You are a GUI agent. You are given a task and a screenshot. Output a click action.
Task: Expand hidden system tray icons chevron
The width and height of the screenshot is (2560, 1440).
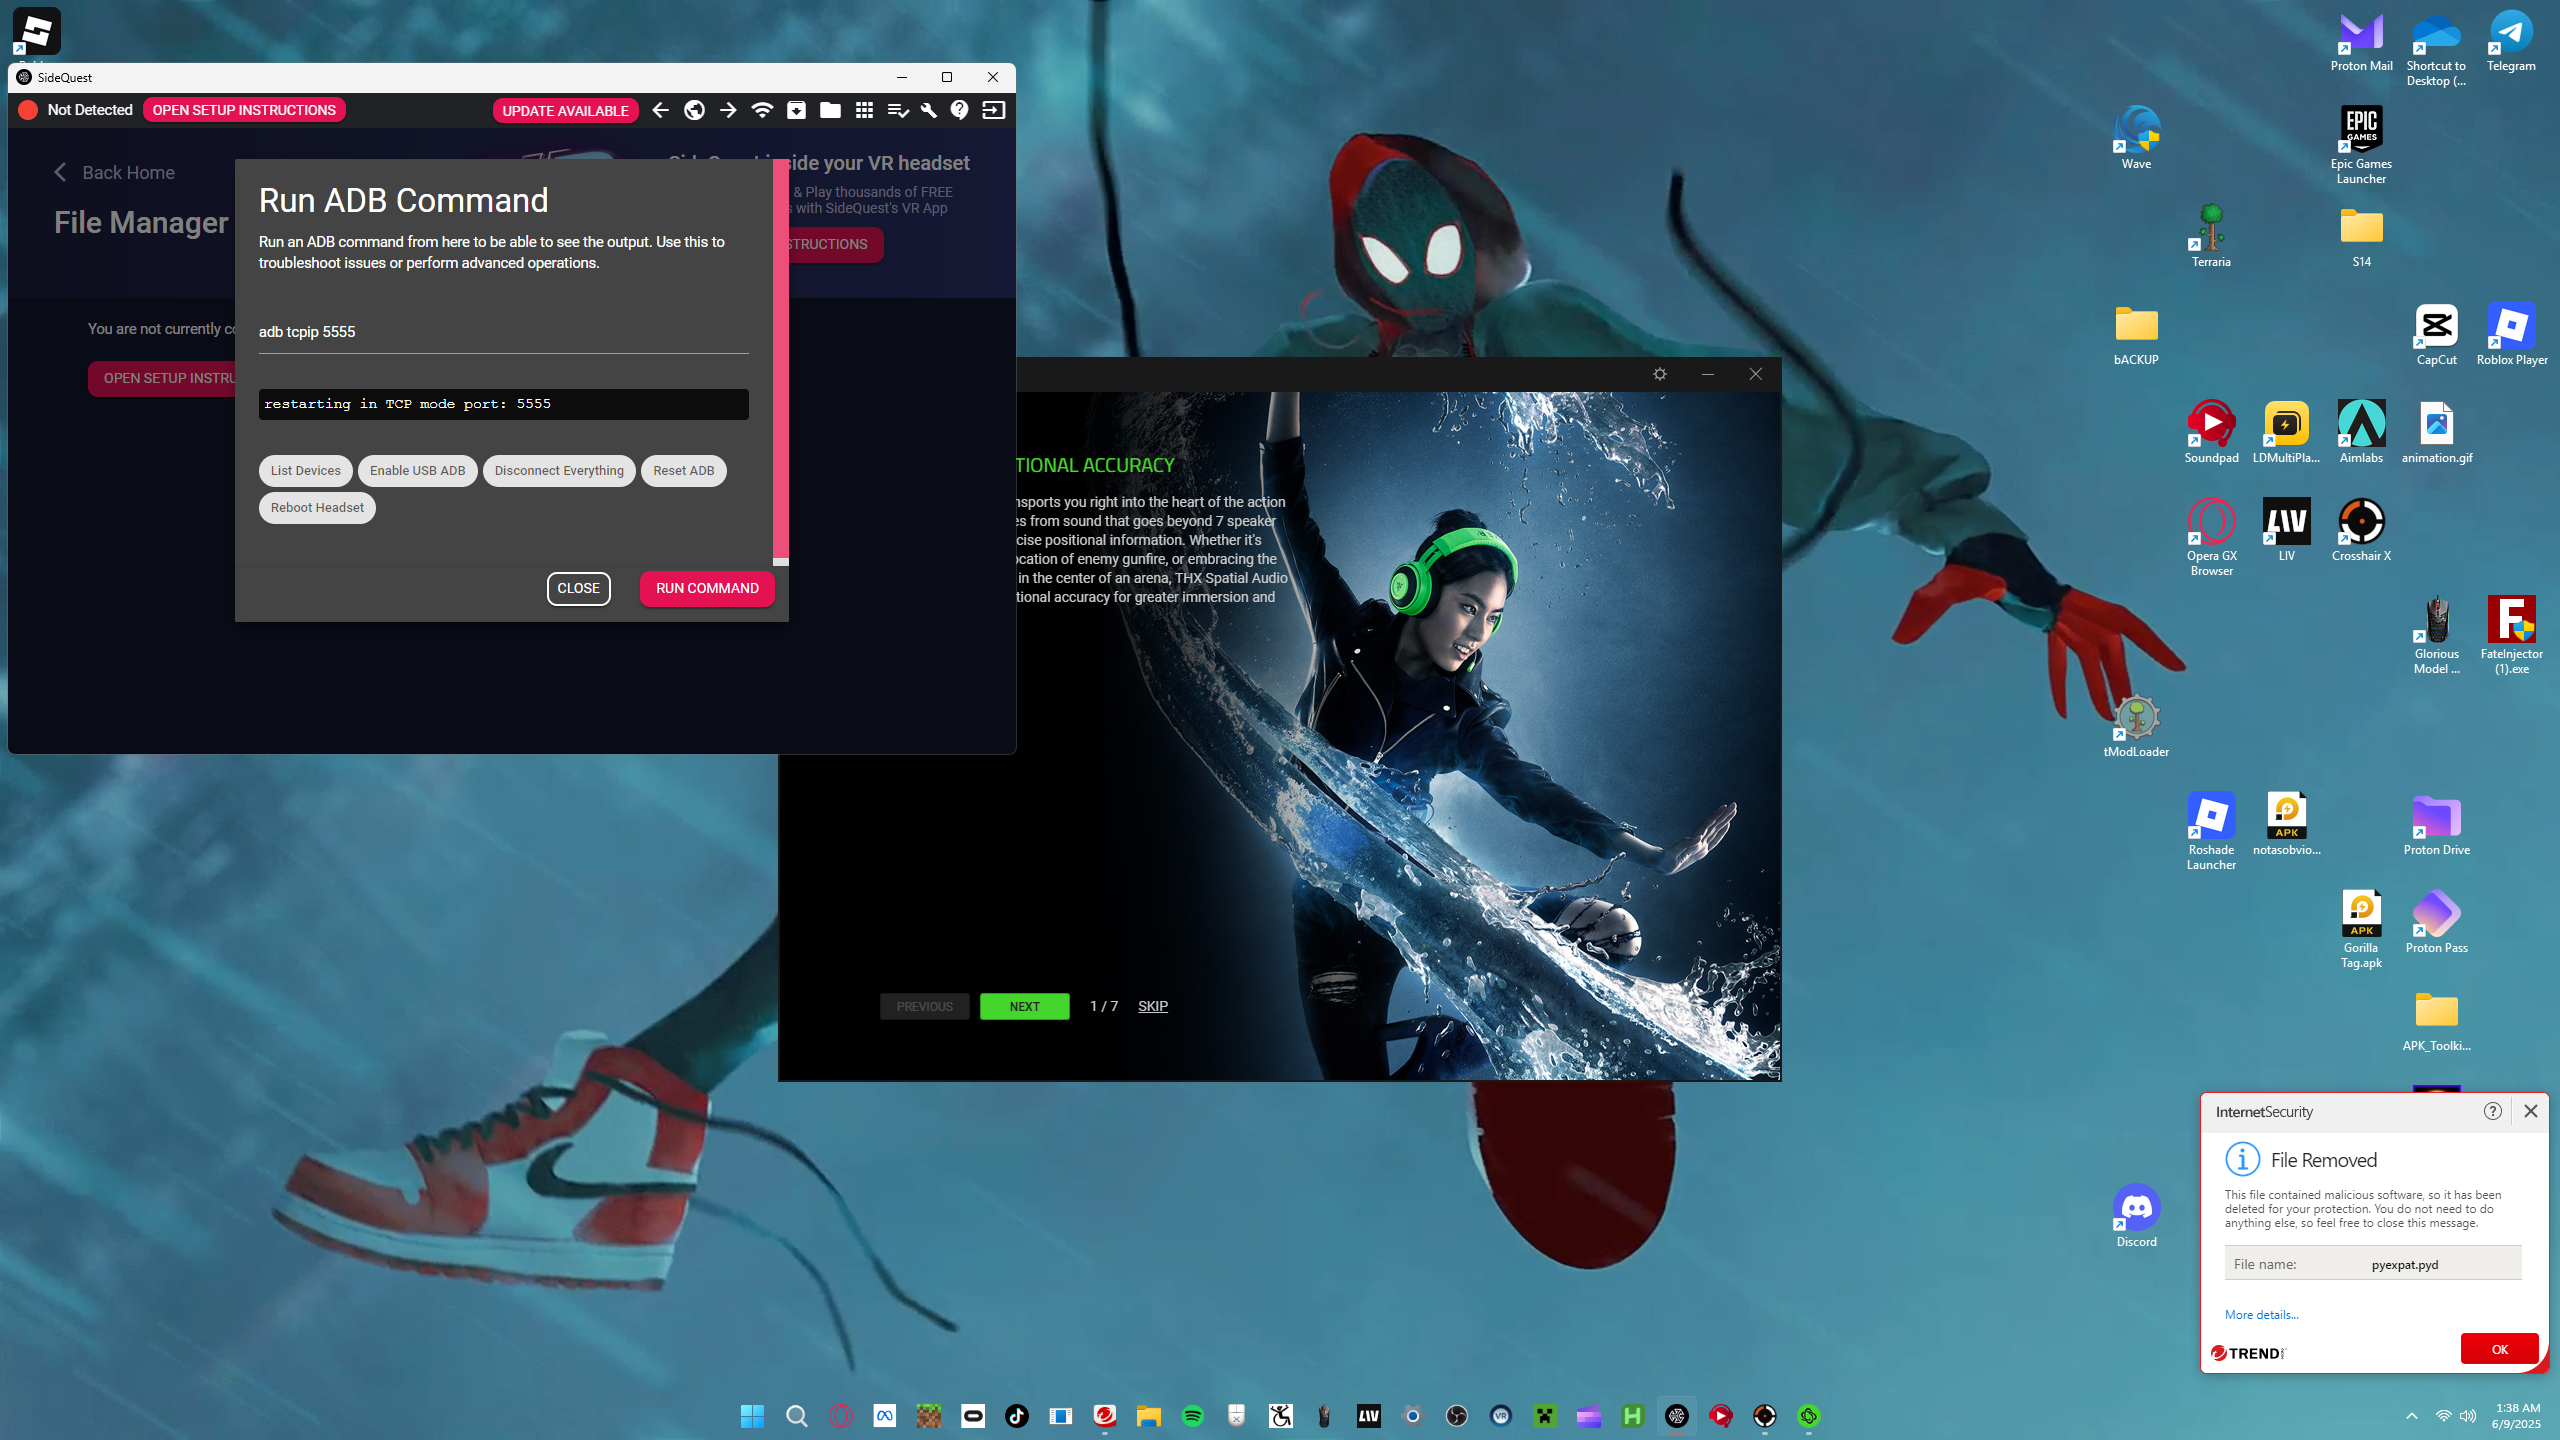point(2411,1416)
